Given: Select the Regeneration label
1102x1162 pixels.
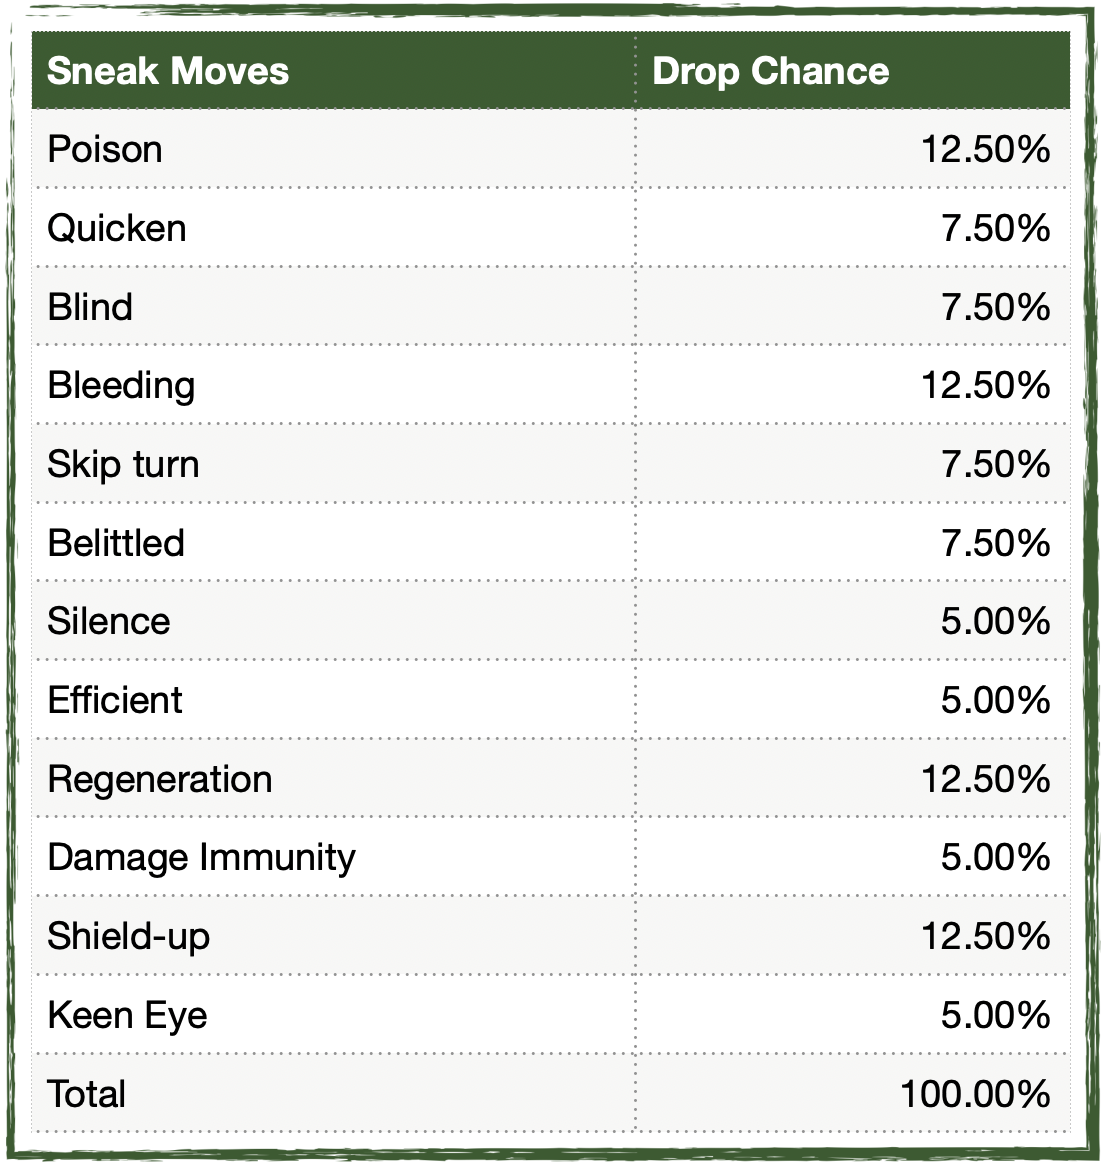Looking at the screenshot, I should click(160, 779).
